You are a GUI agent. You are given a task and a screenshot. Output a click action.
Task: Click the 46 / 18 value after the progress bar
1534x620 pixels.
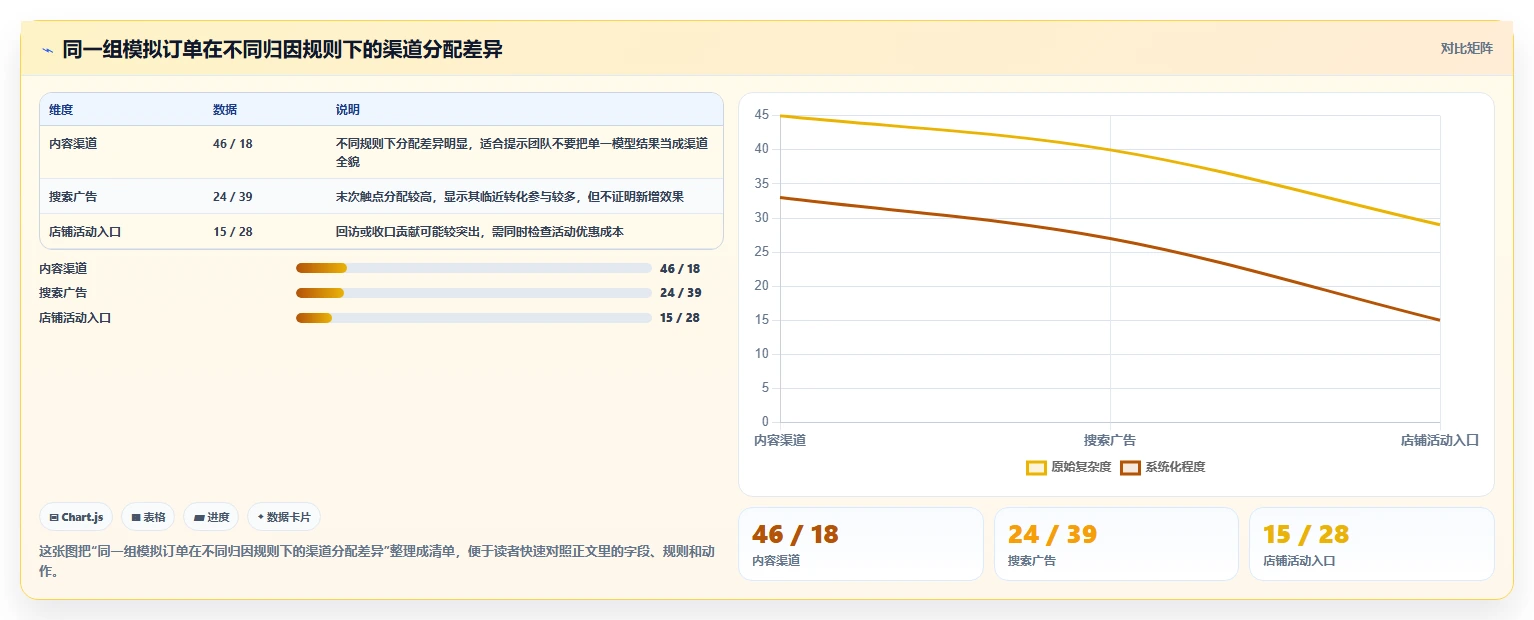pos(680,268)
